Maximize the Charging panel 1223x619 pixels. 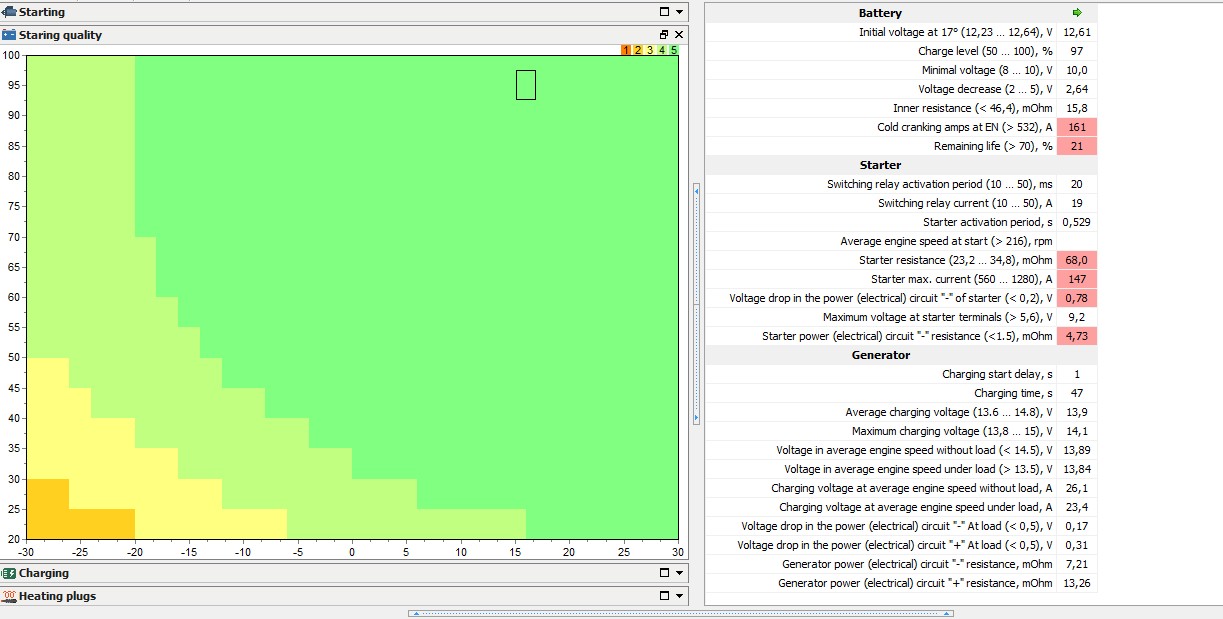[664, 573]
